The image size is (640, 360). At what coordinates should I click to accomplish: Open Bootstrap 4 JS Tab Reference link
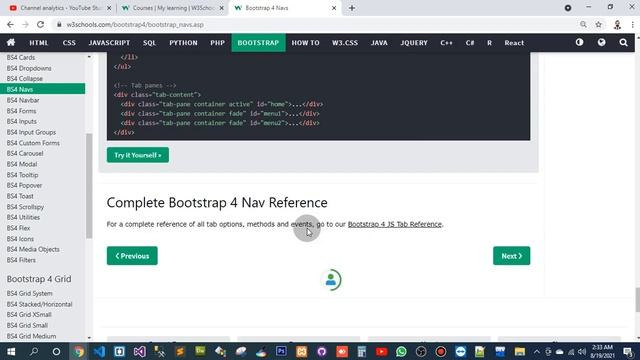395,224
